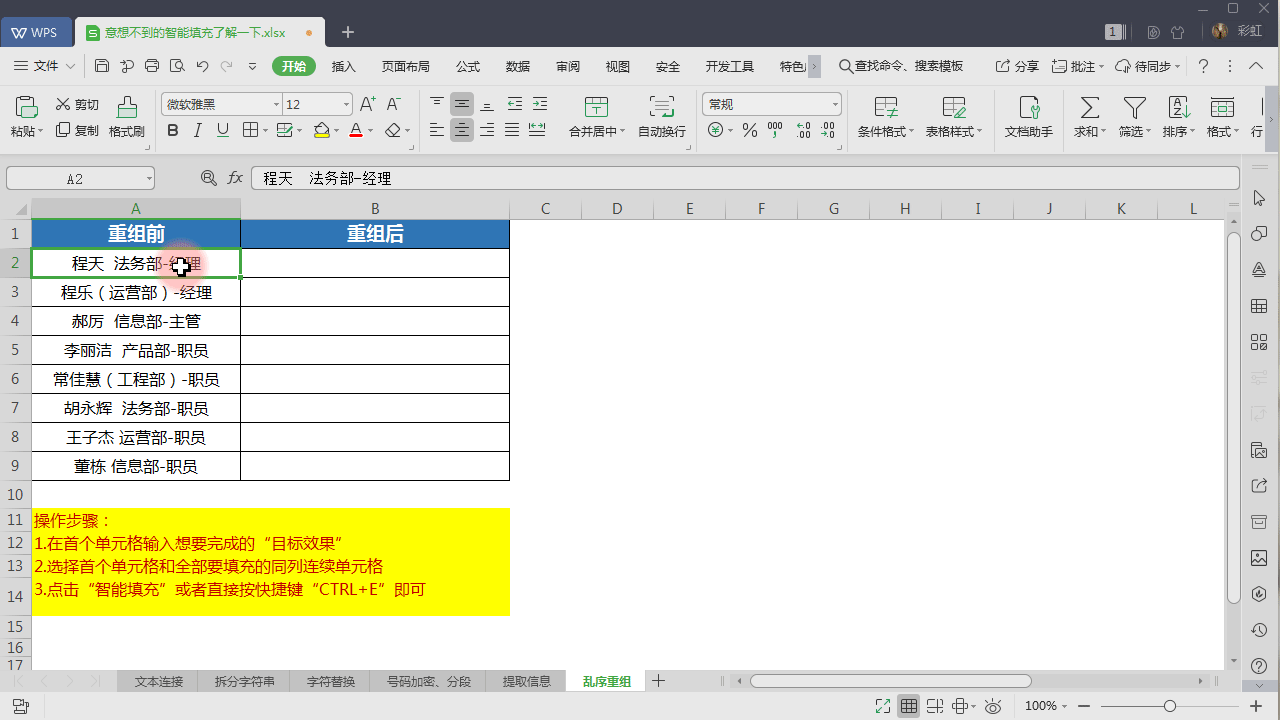The width and height of the screenshot is (1280, 720).
Task: Toggle bold formatting
Action: pyautogui.click(x=172, y=131)
